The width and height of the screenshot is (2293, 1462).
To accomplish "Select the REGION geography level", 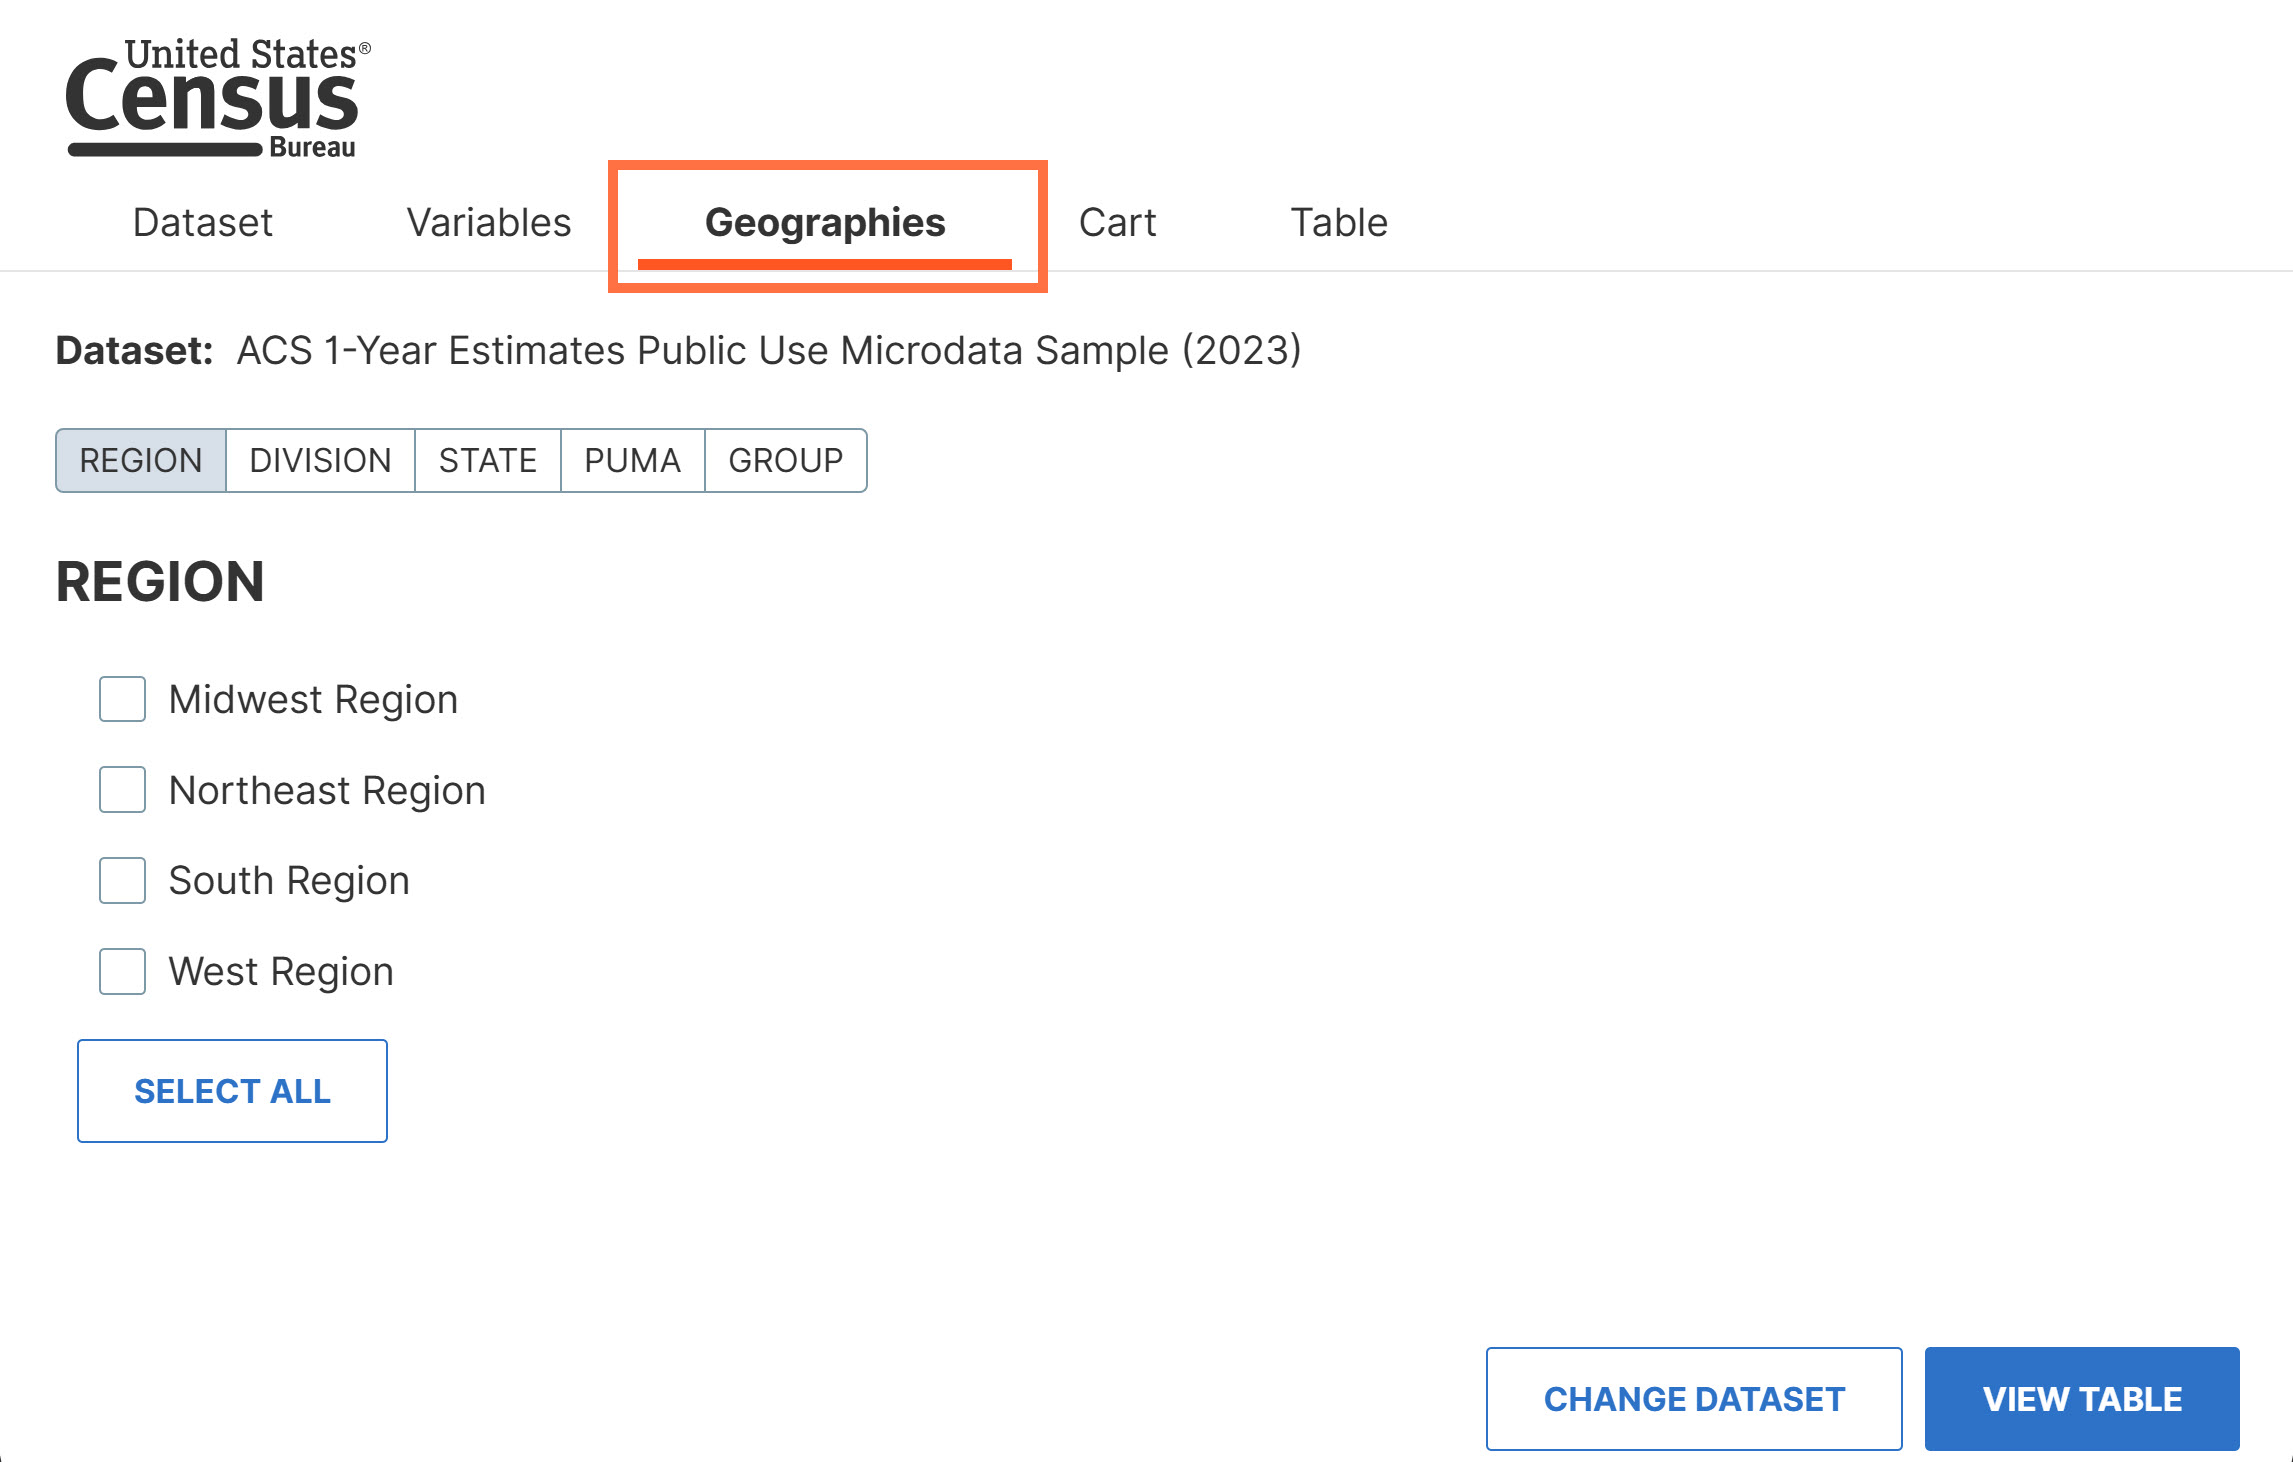I will click(x=141, y=460).
